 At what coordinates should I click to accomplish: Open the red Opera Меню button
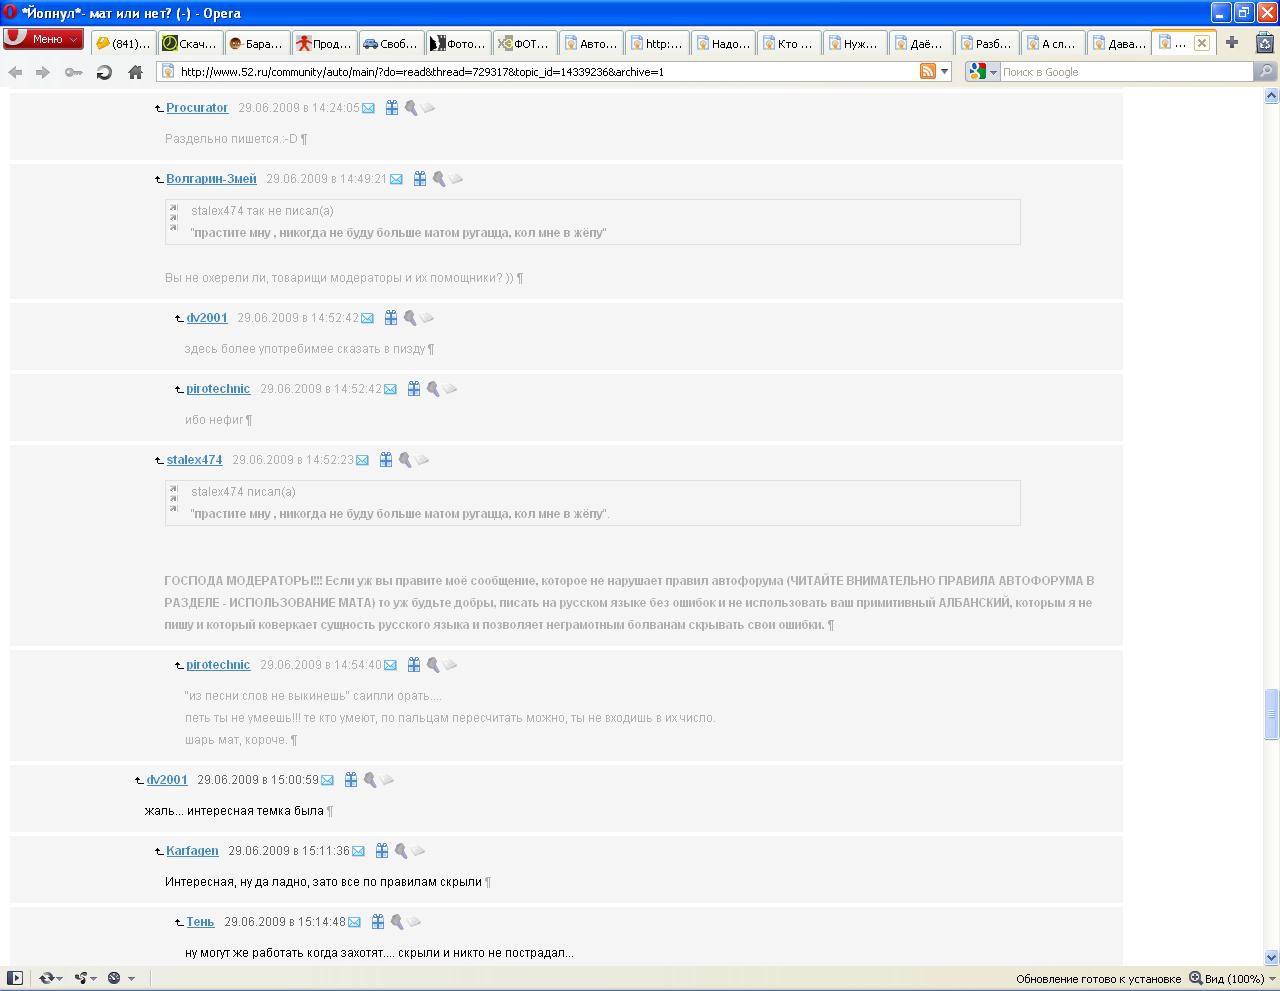[x=43, y=40]
